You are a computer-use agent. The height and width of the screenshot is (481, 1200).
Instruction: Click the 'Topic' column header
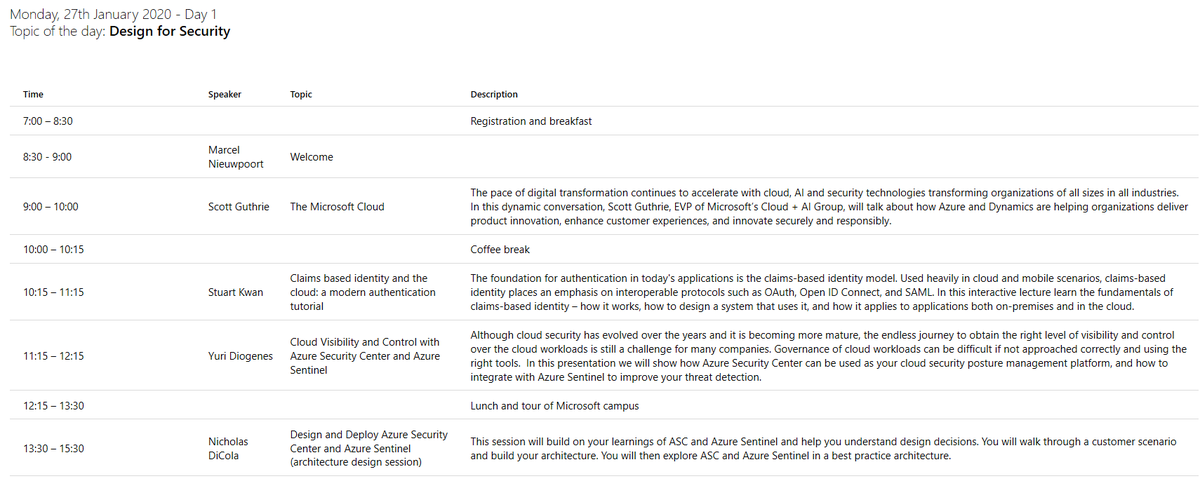[301, 95]
